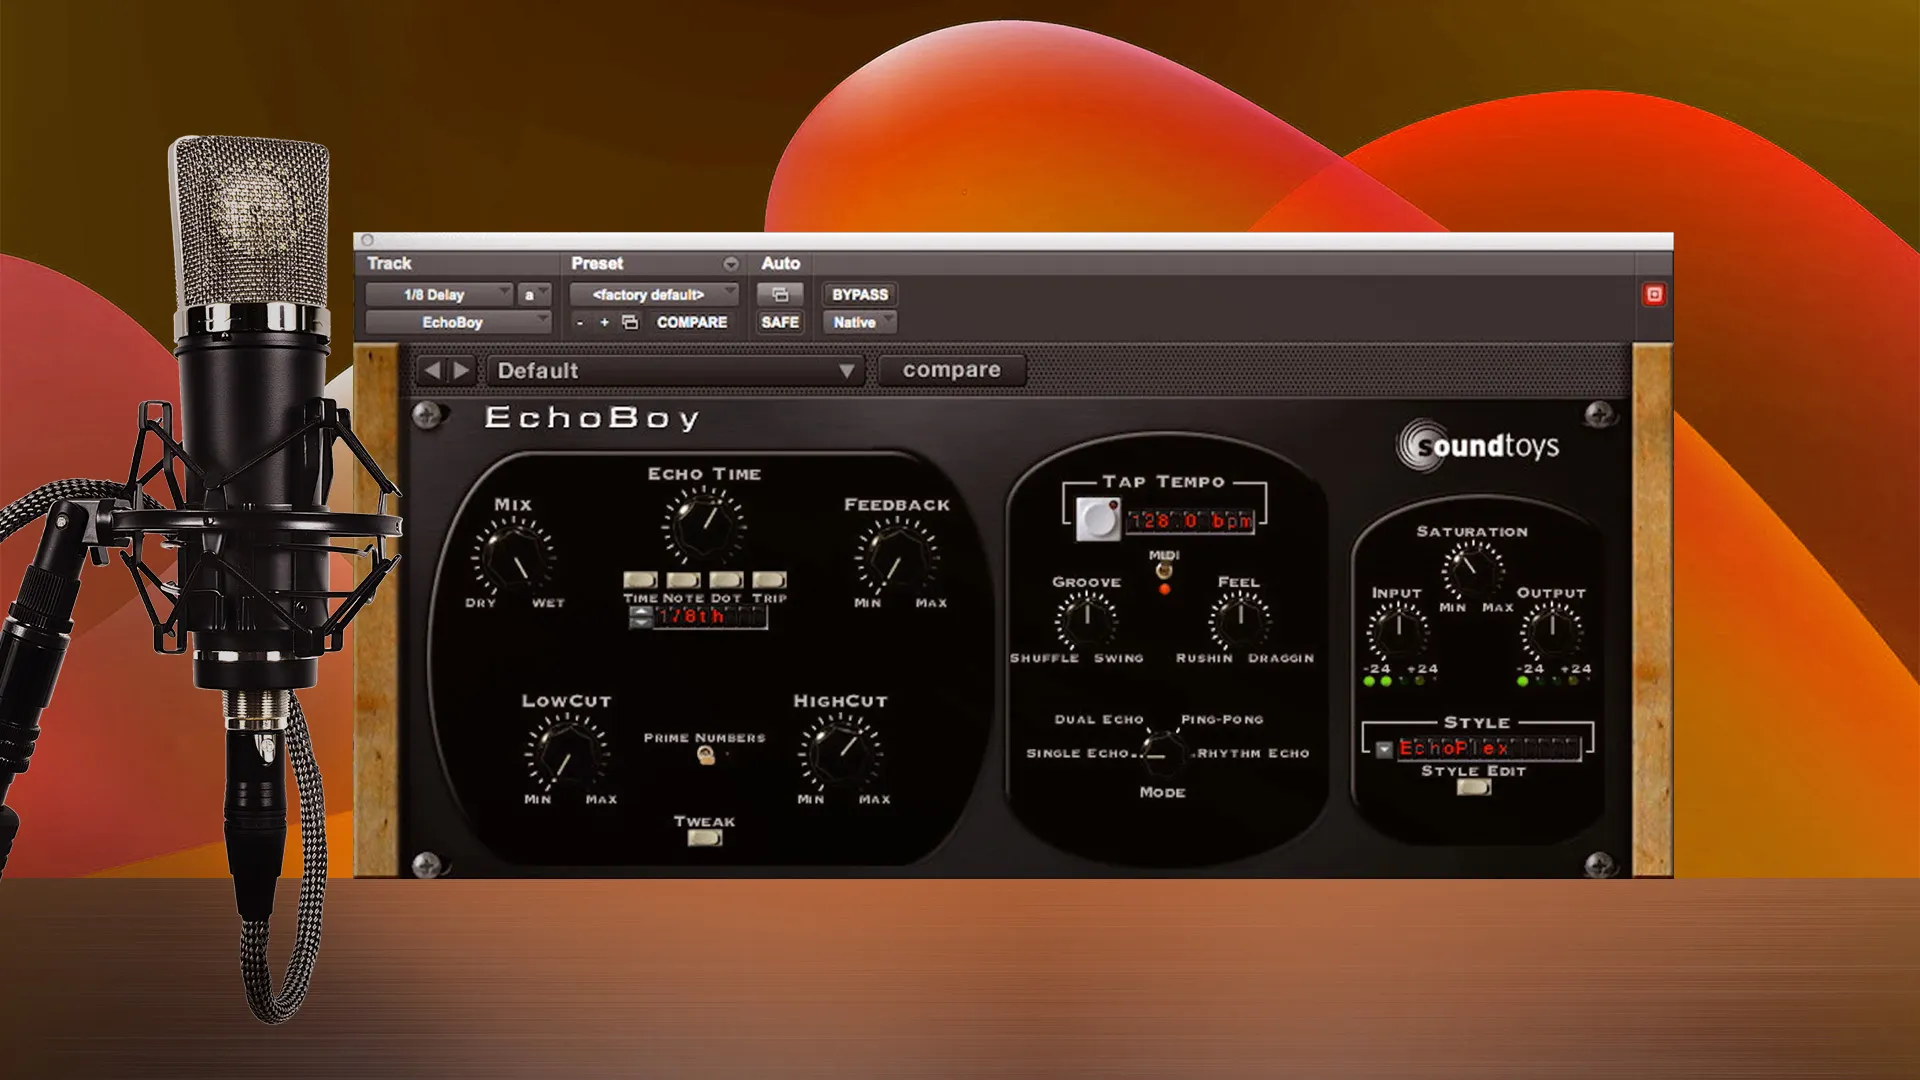
Task: Click the Output level knob
Action: point(1551,632)
